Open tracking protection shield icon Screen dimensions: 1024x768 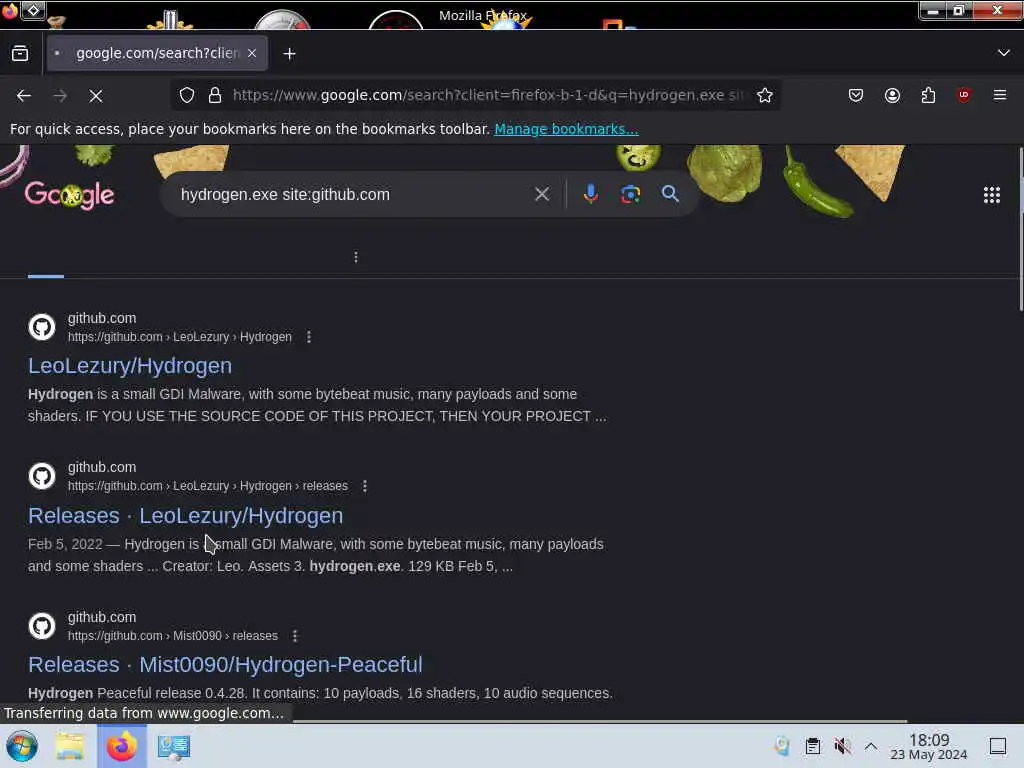pyautogui.click(x=187, y=95)
